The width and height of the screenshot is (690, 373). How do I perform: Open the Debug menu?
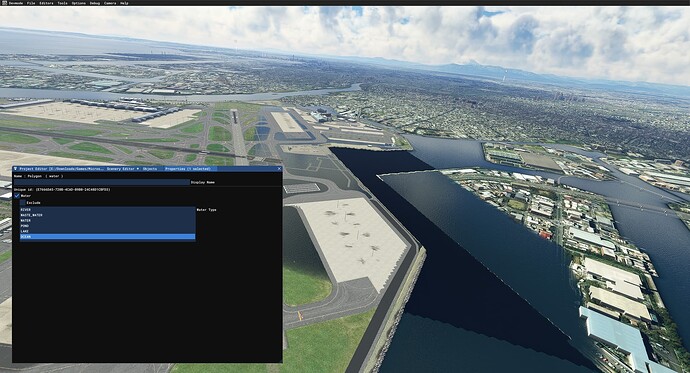(x=95, y=3)
